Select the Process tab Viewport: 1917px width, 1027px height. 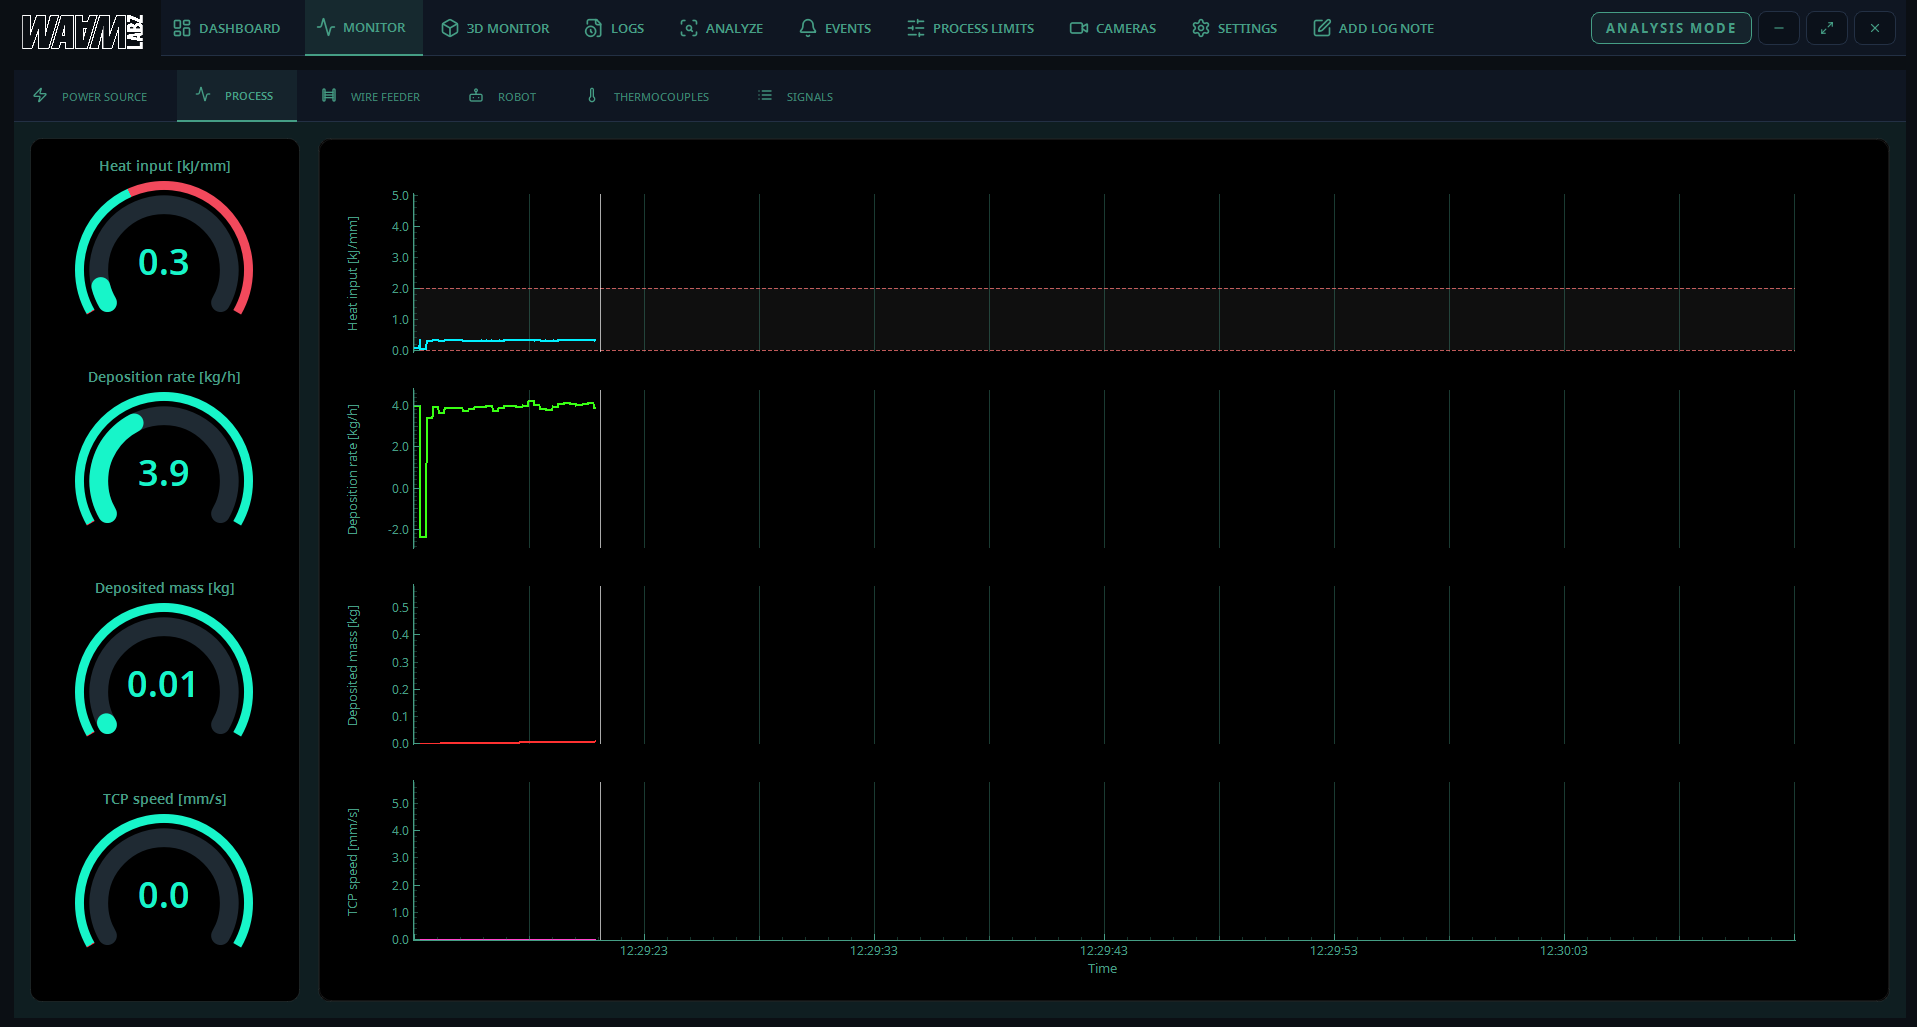point(237,96)
